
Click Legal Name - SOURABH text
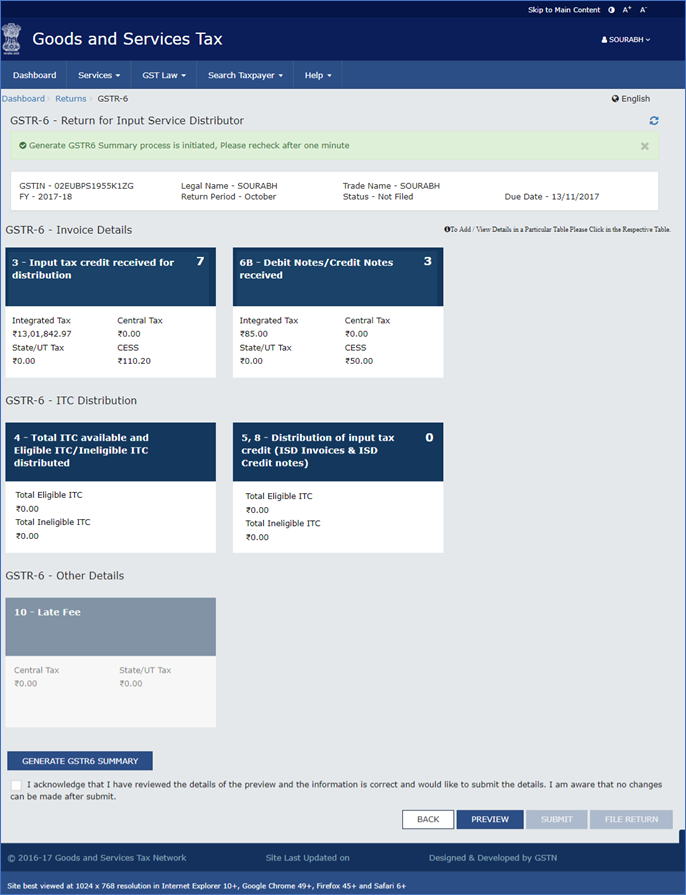229,186
